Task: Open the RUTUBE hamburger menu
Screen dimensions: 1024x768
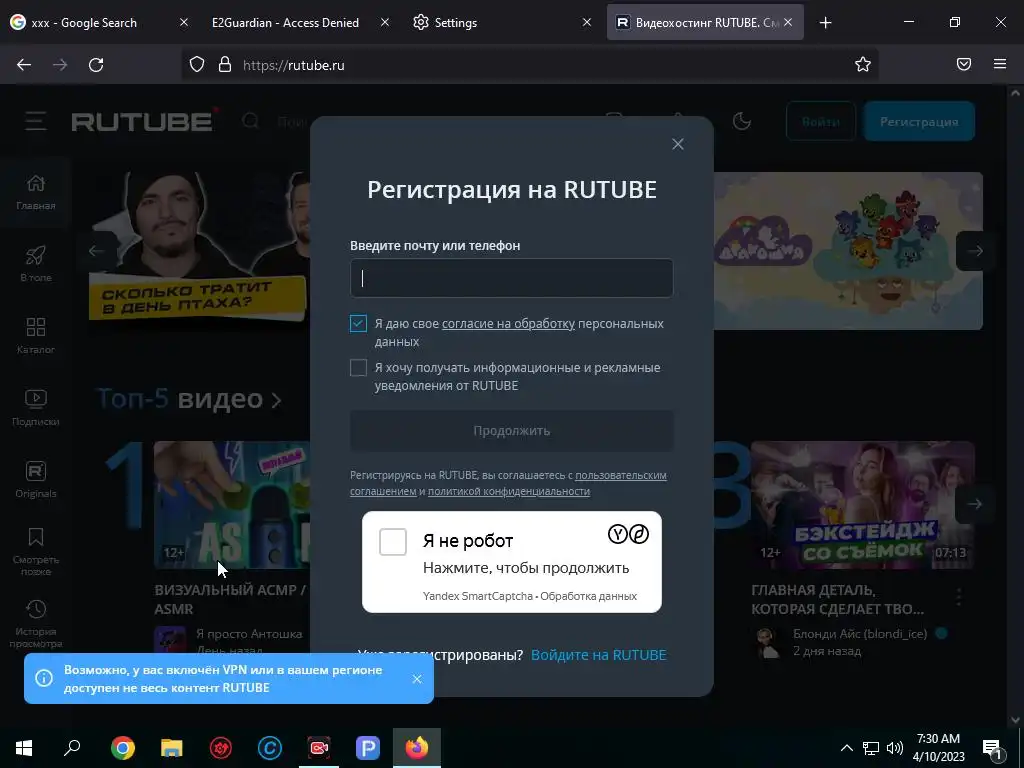Action: [36, 121]
